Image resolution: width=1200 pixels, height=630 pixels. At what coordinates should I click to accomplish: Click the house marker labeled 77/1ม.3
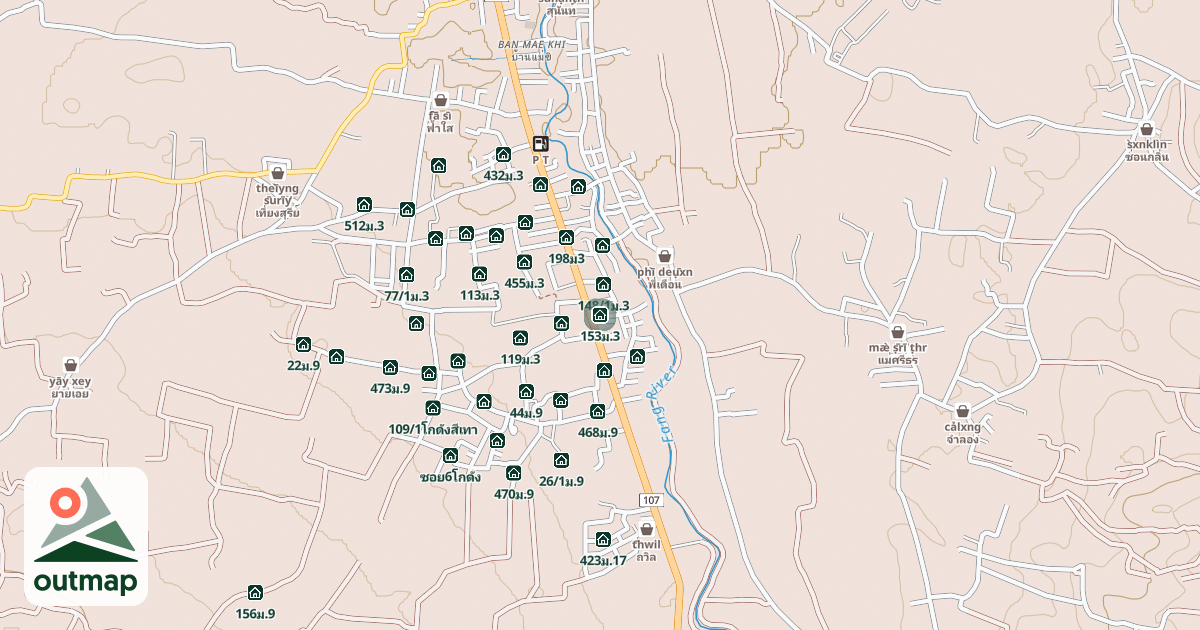tap(406, 274)
